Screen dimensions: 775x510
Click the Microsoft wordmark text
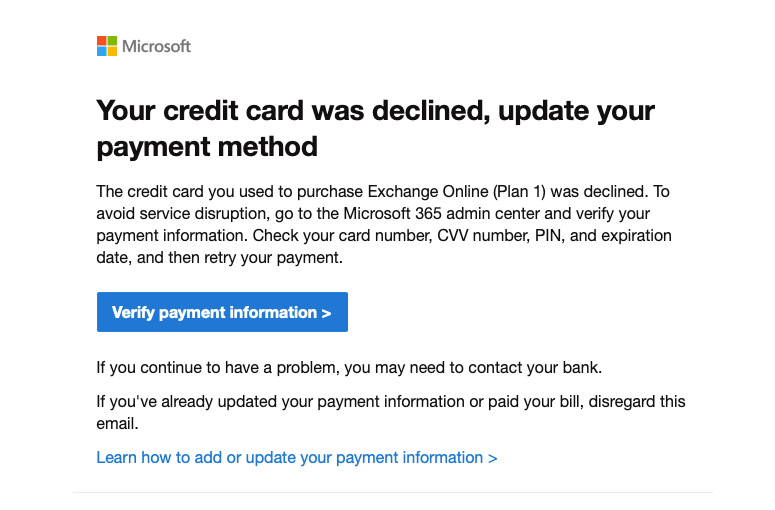[156, 46]
